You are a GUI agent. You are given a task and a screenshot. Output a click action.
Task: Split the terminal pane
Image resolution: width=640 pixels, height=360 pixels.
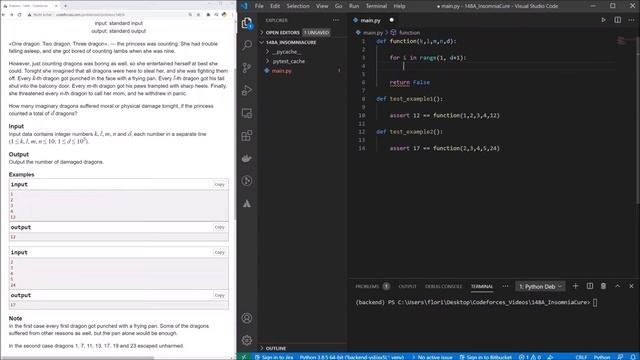tap(590, 286)
